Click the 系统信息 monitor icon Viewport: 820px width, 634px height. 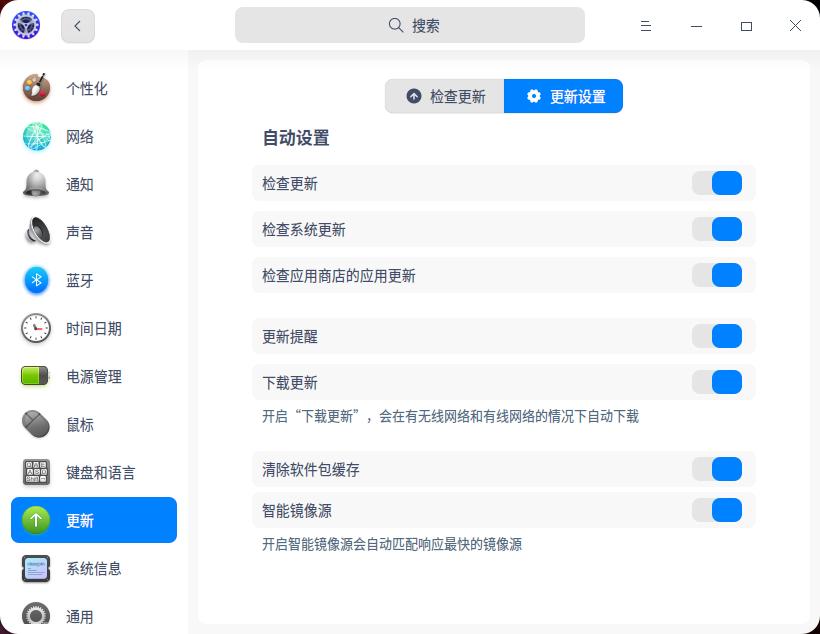point(36,568)
